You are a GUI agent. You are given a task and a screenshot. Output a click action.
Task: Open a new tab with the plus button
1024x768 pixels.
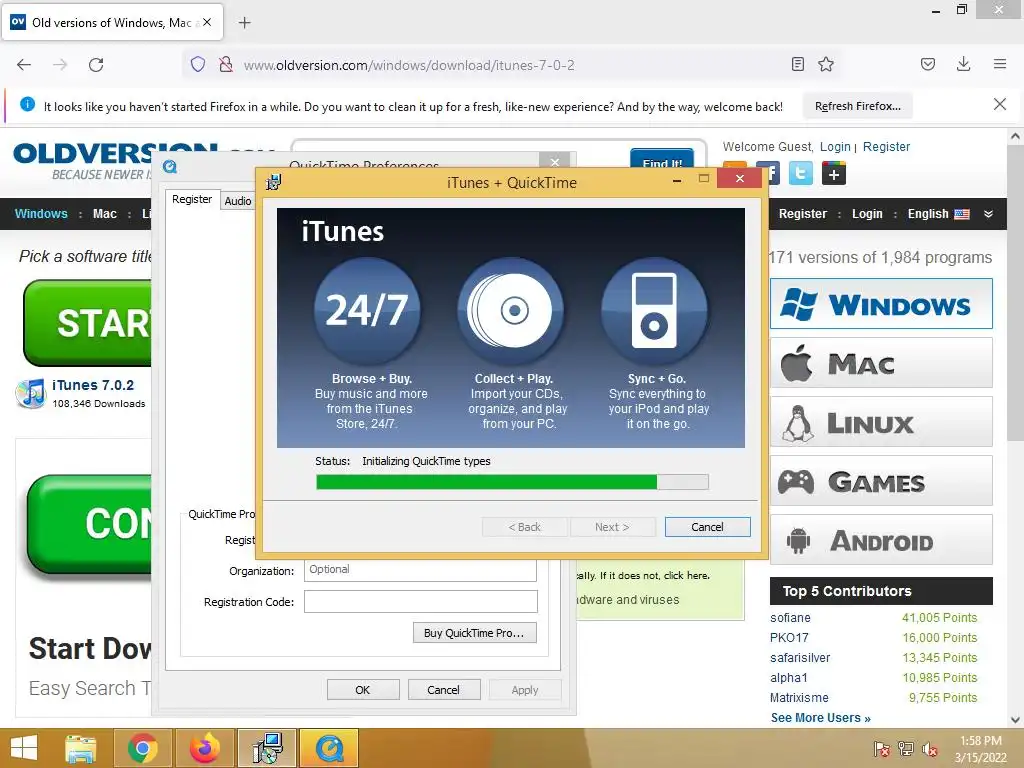click(x=244, y=23)
